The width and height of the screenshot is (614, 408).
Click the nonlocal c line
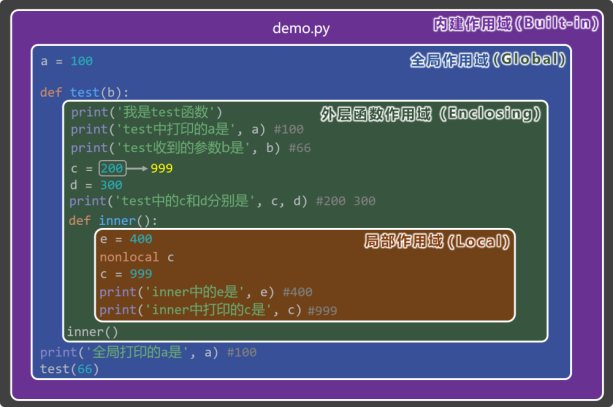(137, 257)
